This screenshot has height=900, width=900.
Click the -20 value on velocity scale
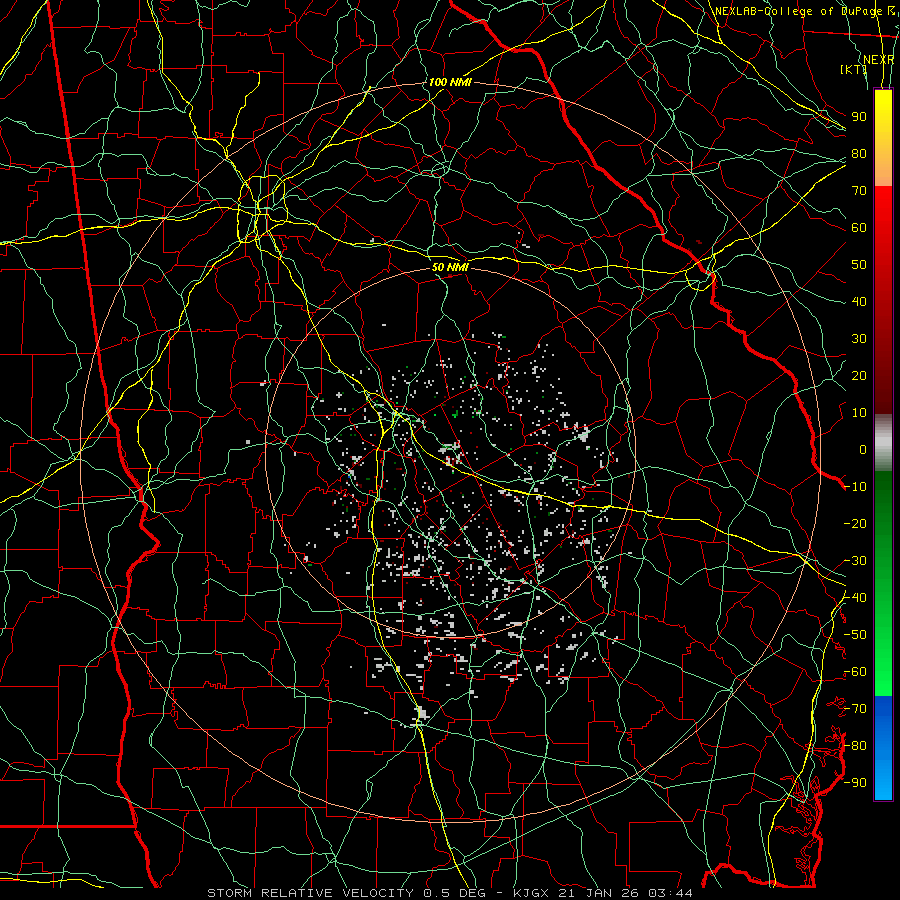click(x=855, y=524)
